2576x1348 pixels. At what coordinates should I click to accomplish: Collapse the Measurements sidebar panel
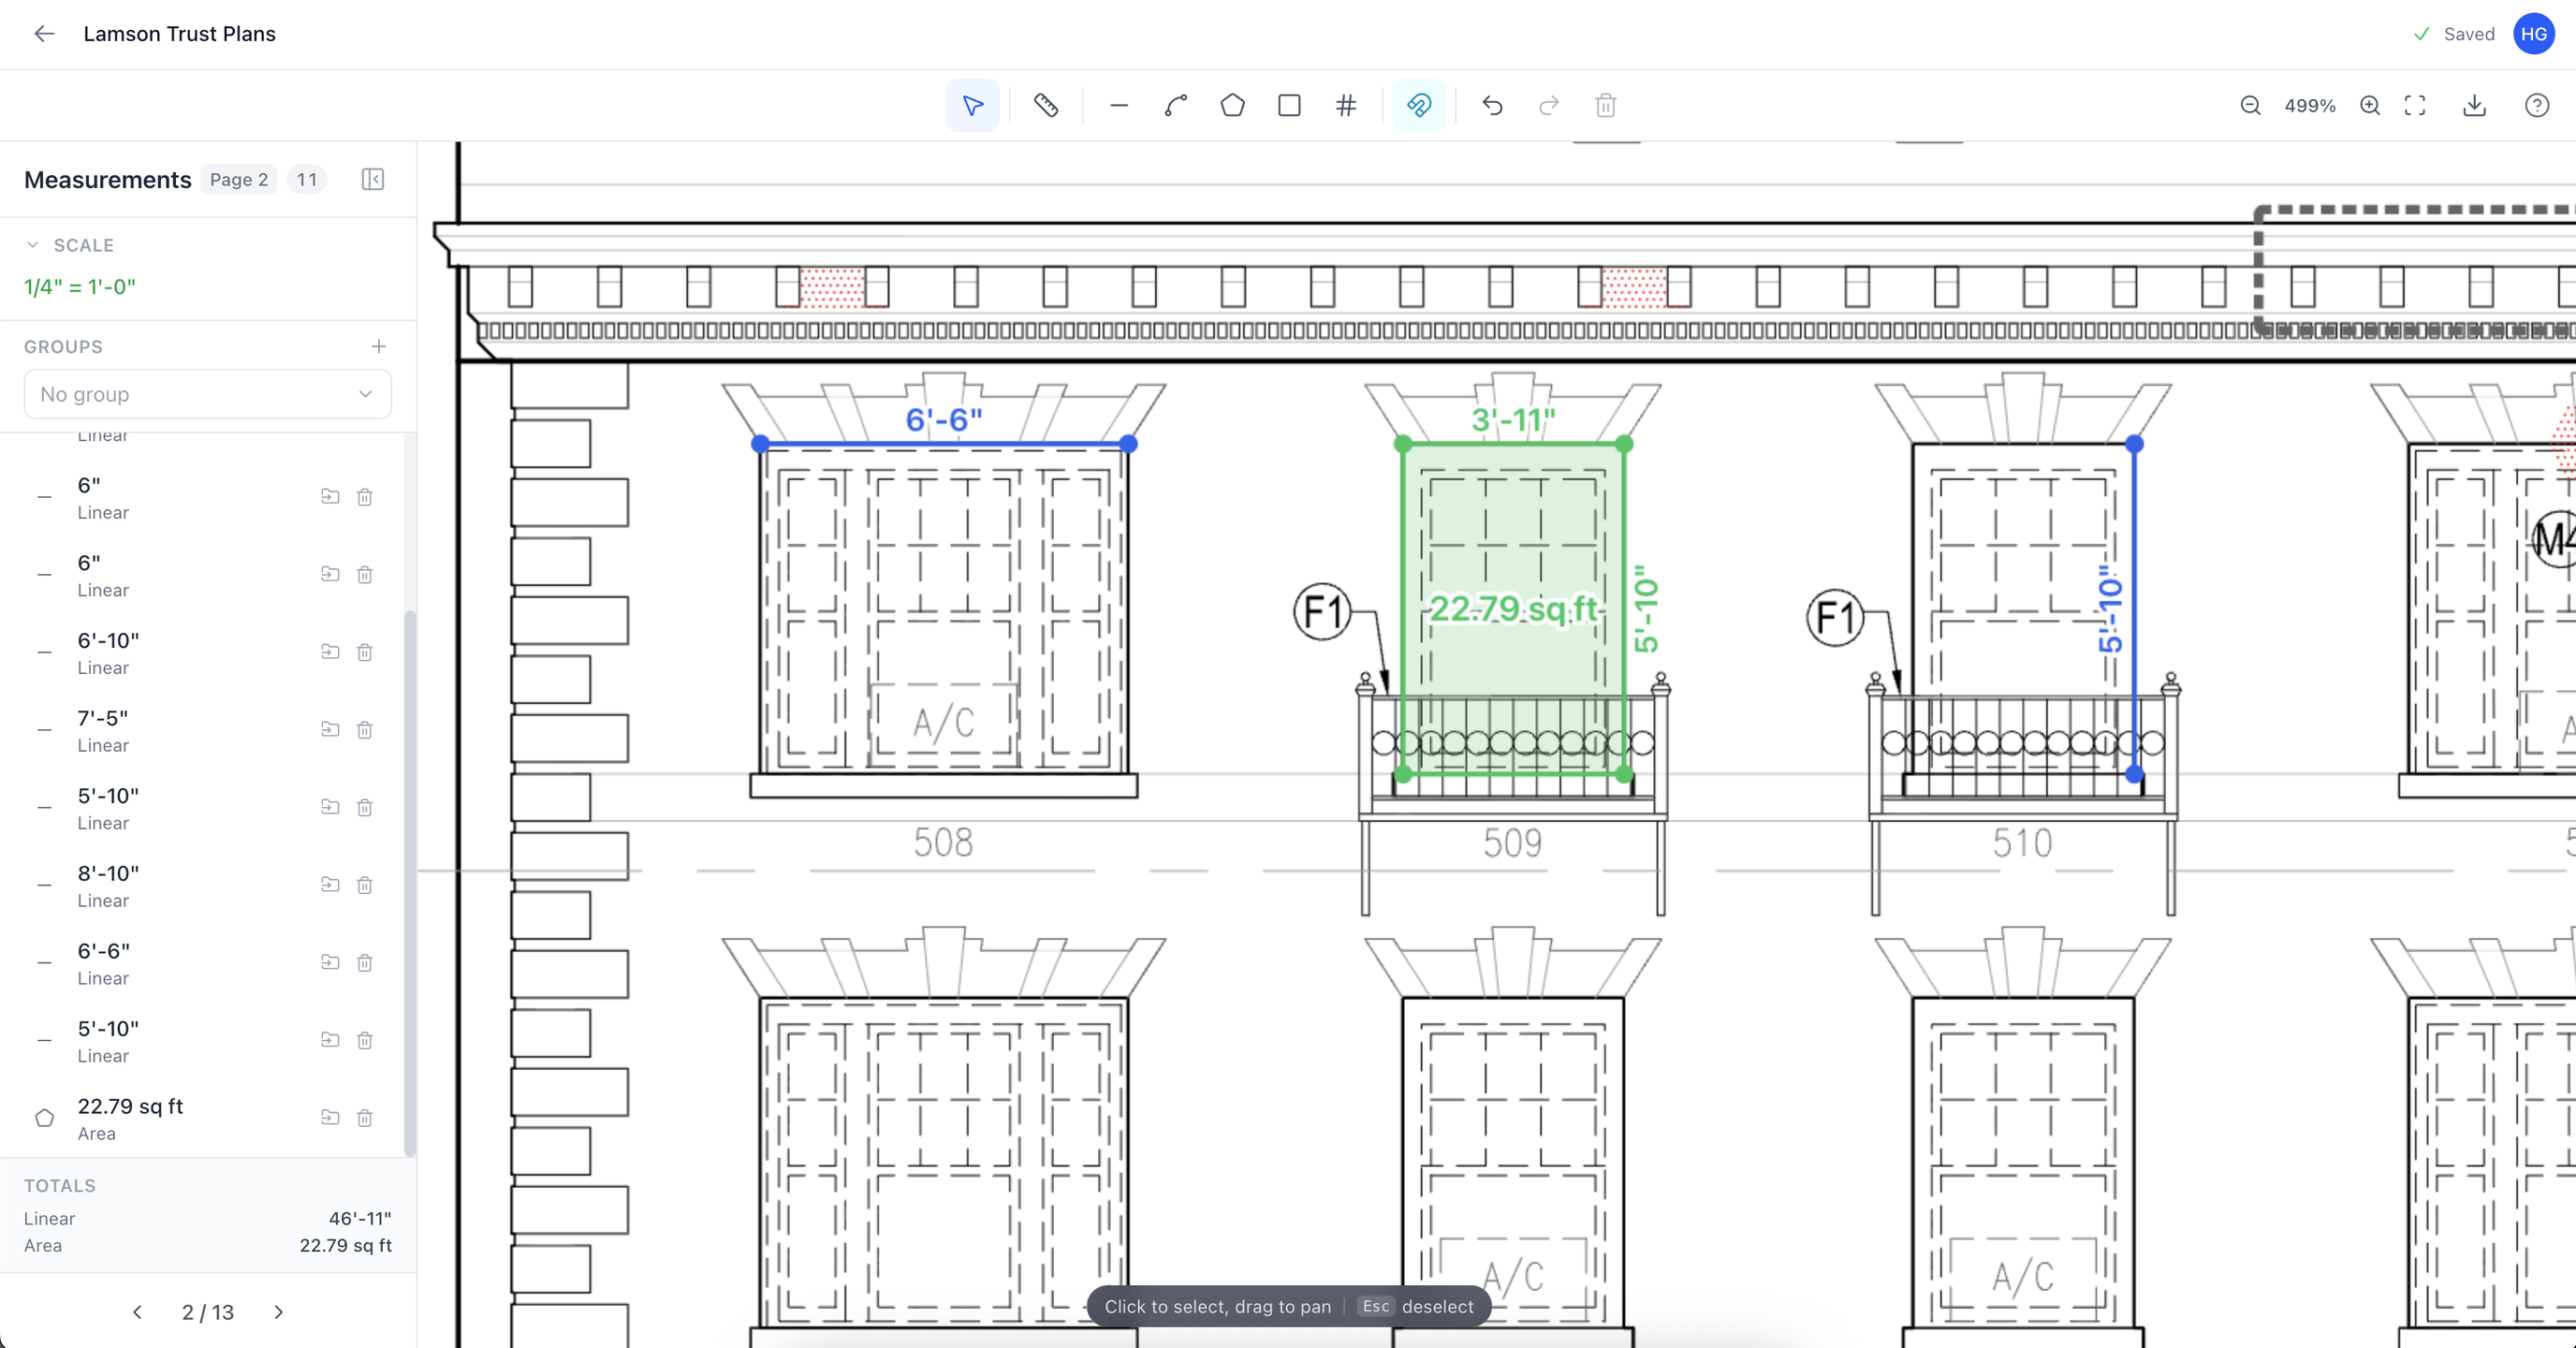click(373, 179)
